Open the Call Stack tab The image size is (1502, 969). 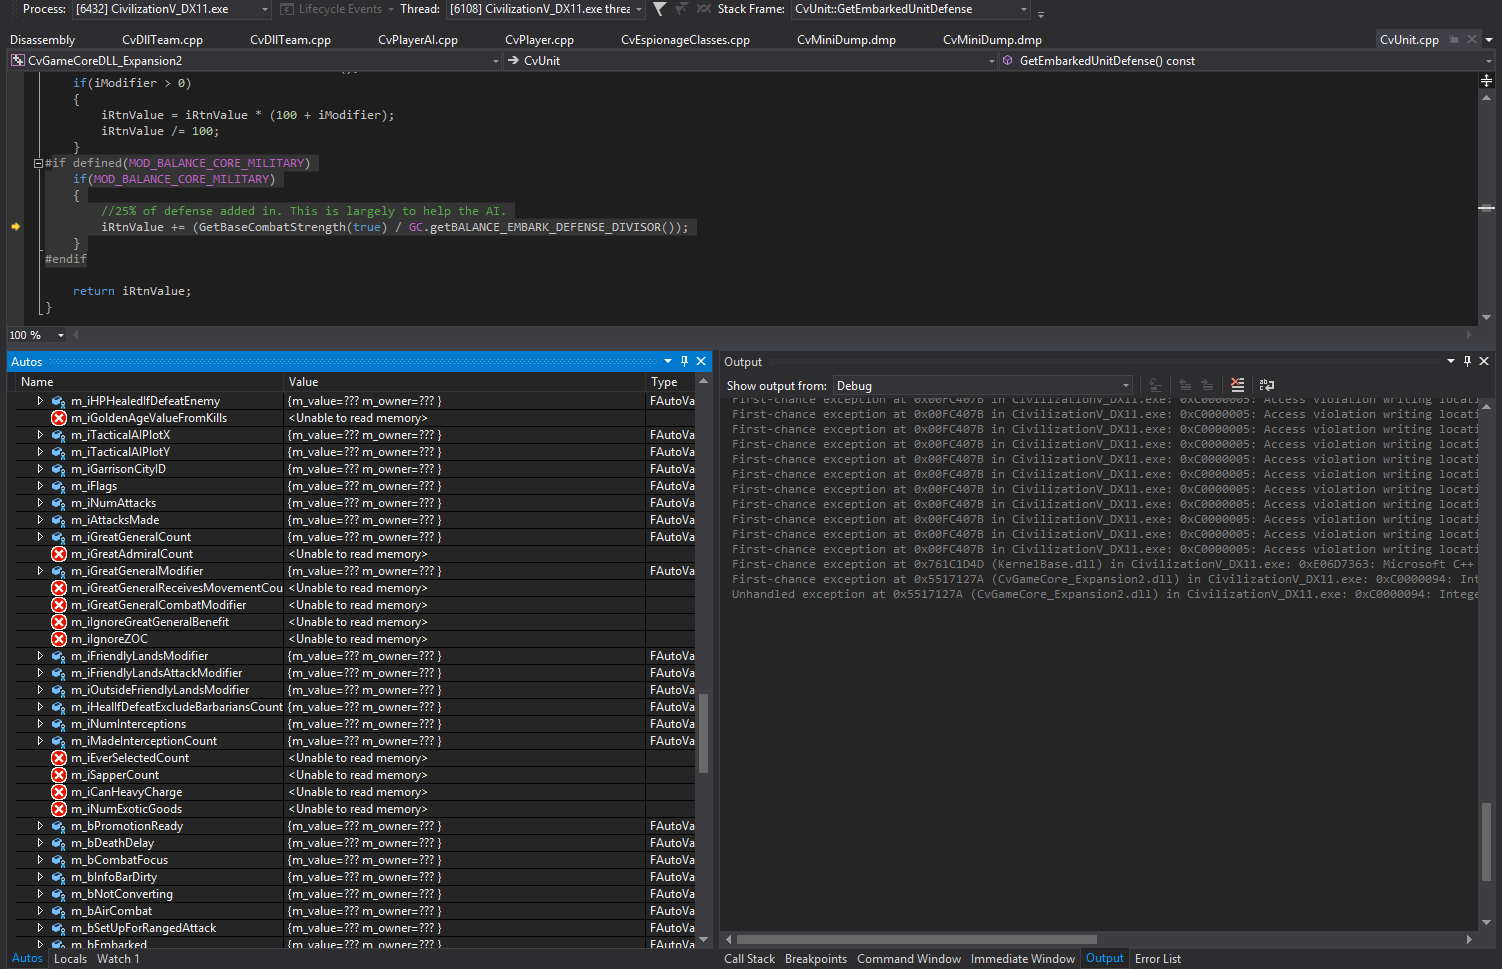tap(749, 958)
